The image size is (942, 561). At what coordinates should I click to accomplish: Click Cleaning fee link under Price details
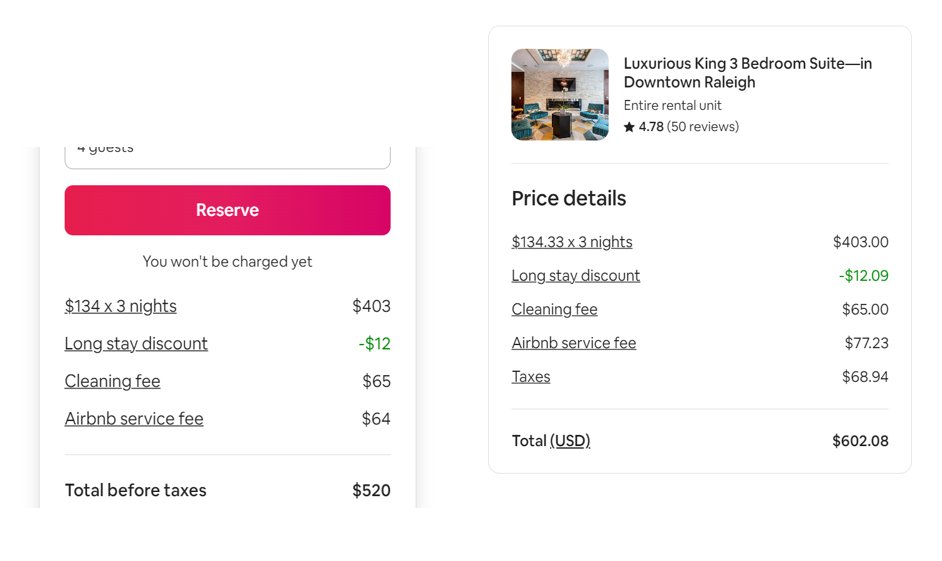554,310
